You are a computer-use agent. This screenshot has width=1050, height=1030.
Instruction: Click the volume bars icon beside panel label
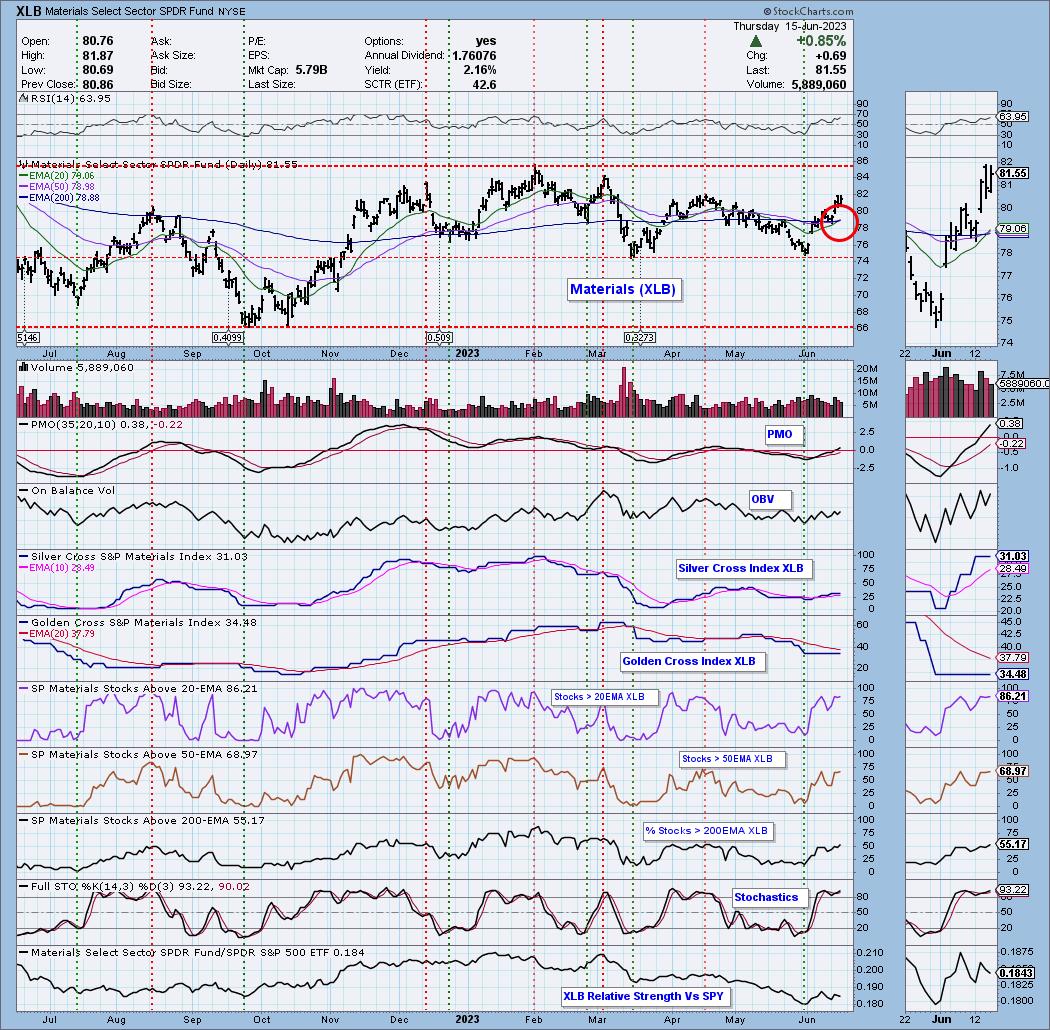click(x=24, y=367)
